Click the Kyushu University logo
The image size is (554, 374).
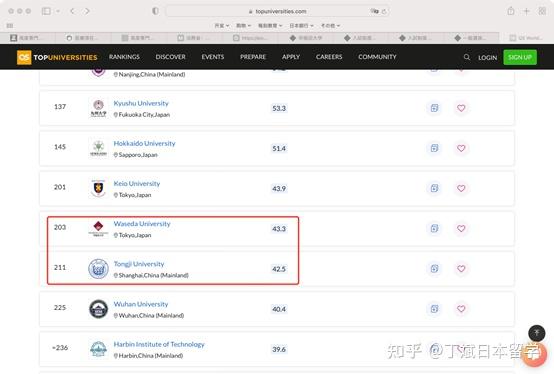pyautogui.click(x=98, y=108)
